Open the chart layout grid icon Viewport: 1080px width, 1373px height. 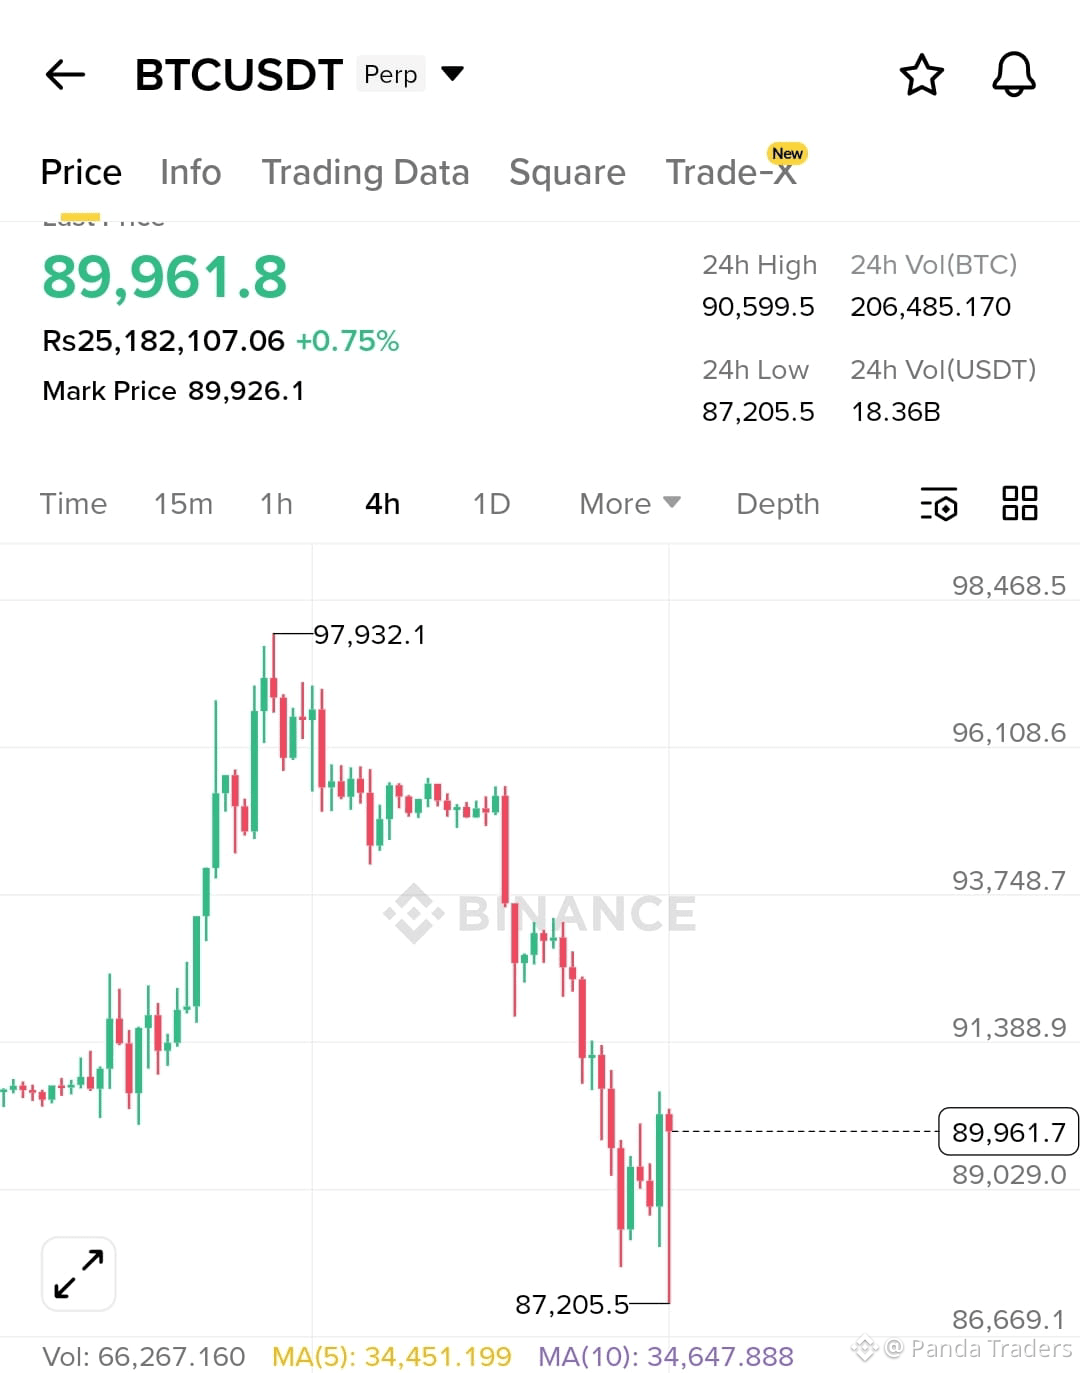click(x=1020, y=505)
